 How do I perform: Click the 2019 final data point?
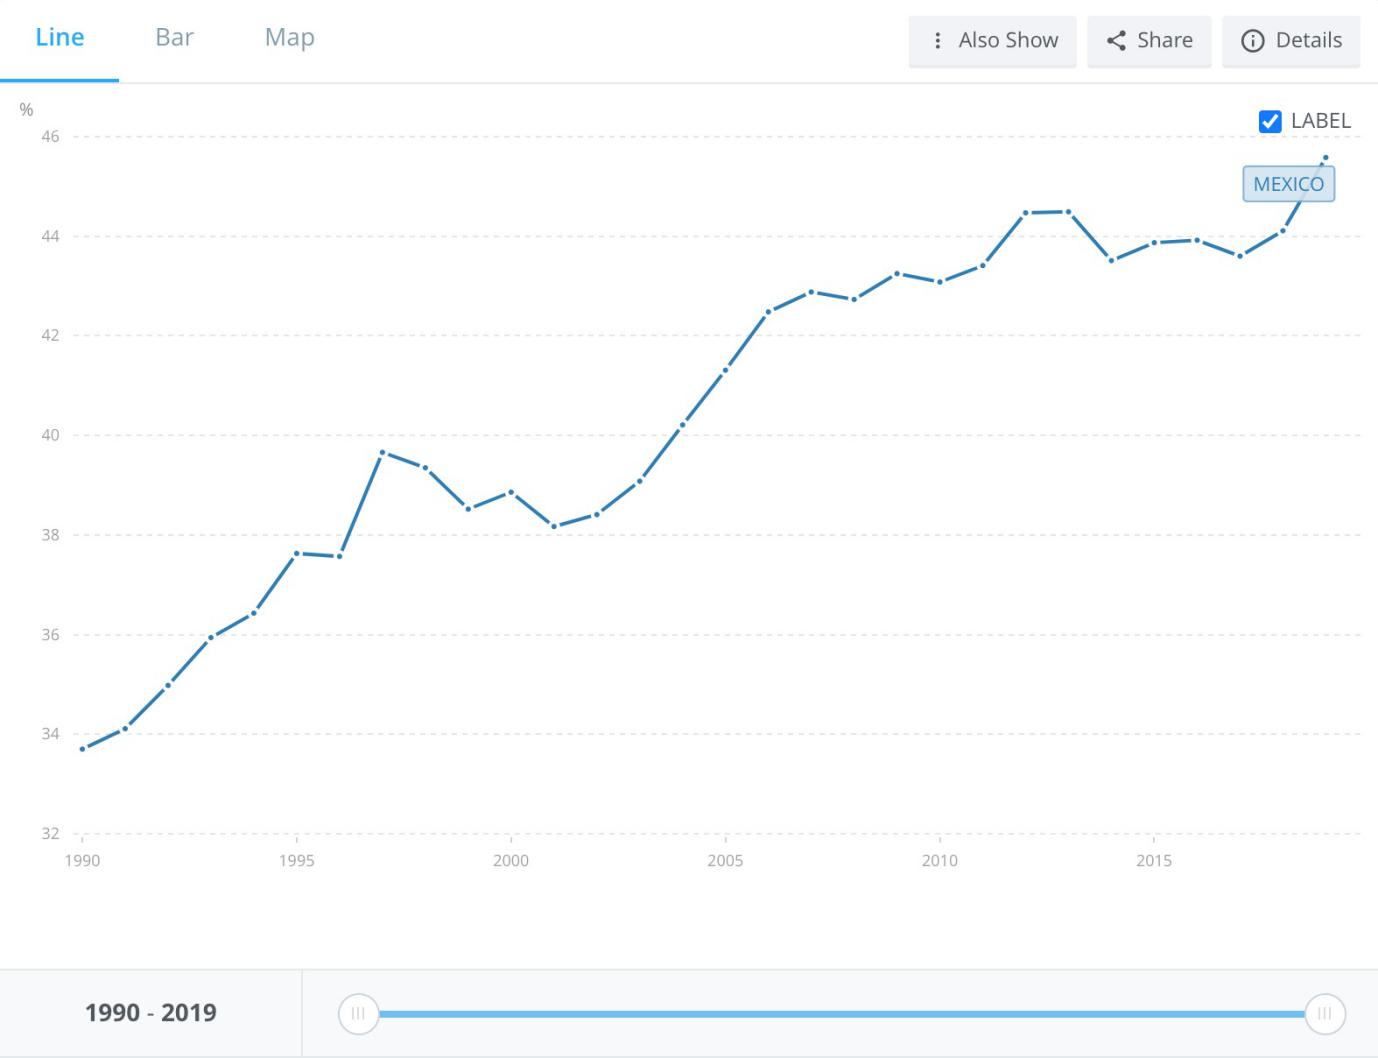(x=1326, y=158)
